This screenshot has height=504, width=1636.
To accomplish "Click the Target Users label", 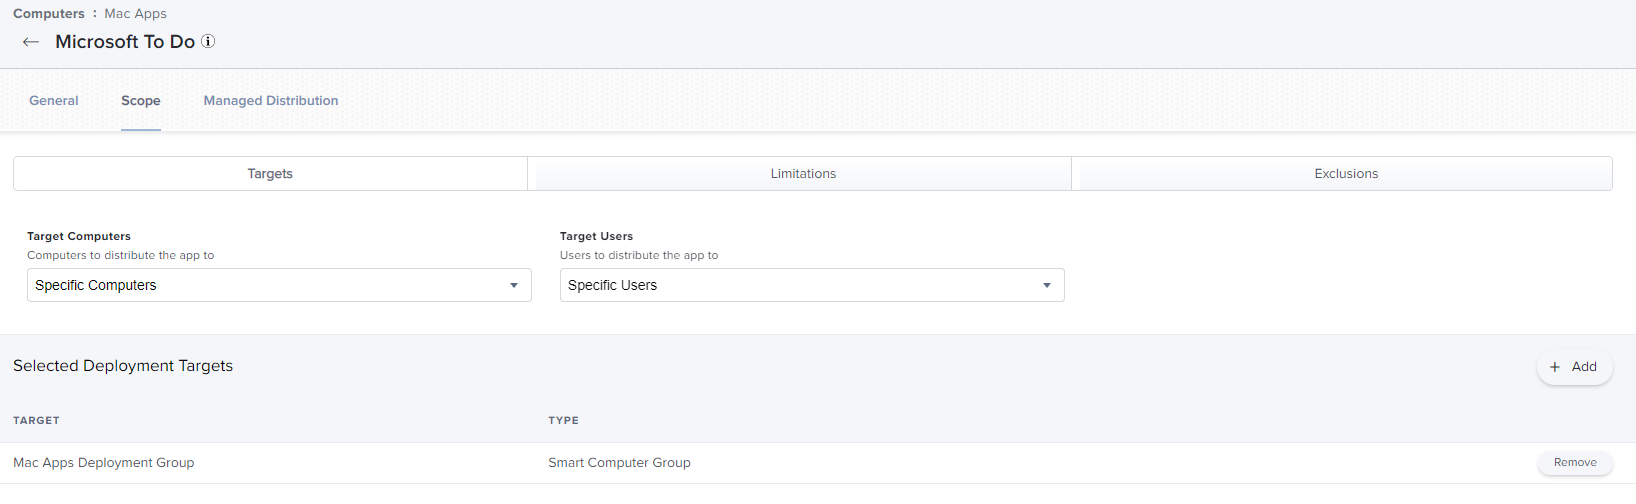I will click(596, 236).
